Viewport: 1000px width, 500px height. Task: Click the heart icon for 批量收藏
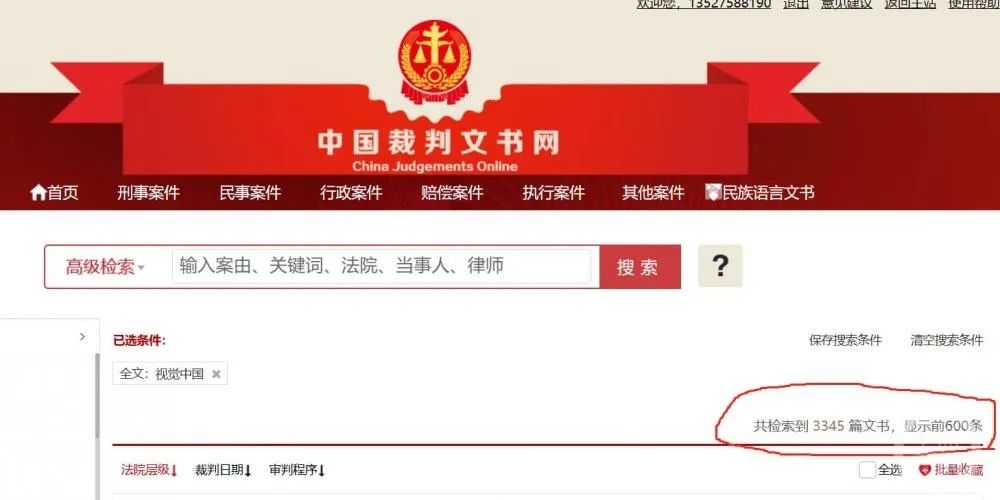(x=925, y=471)
